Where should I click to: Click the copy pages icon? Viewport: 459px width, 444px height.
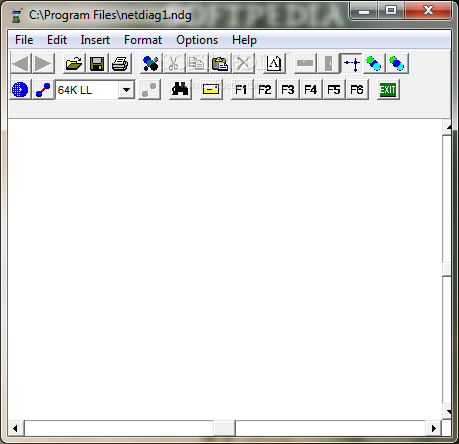tap(197, 63)
